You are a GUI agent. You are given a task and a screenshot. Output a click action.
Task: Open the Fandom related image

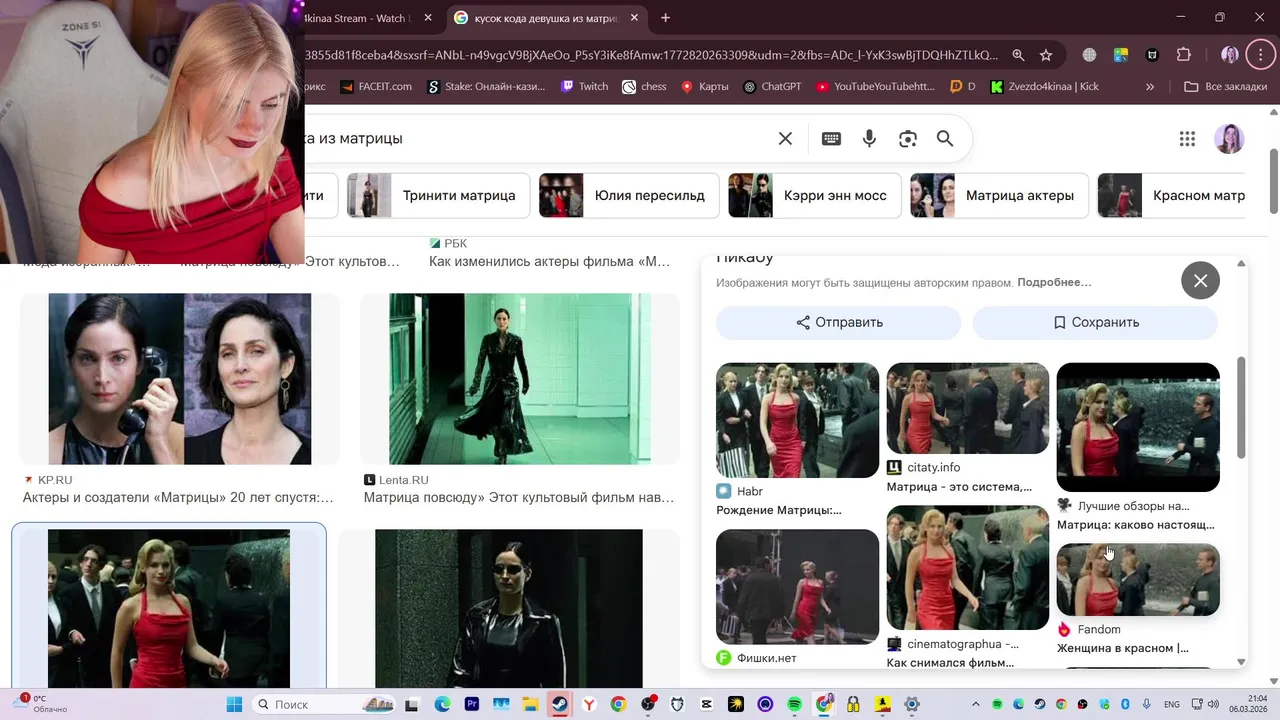point(1138,580)
